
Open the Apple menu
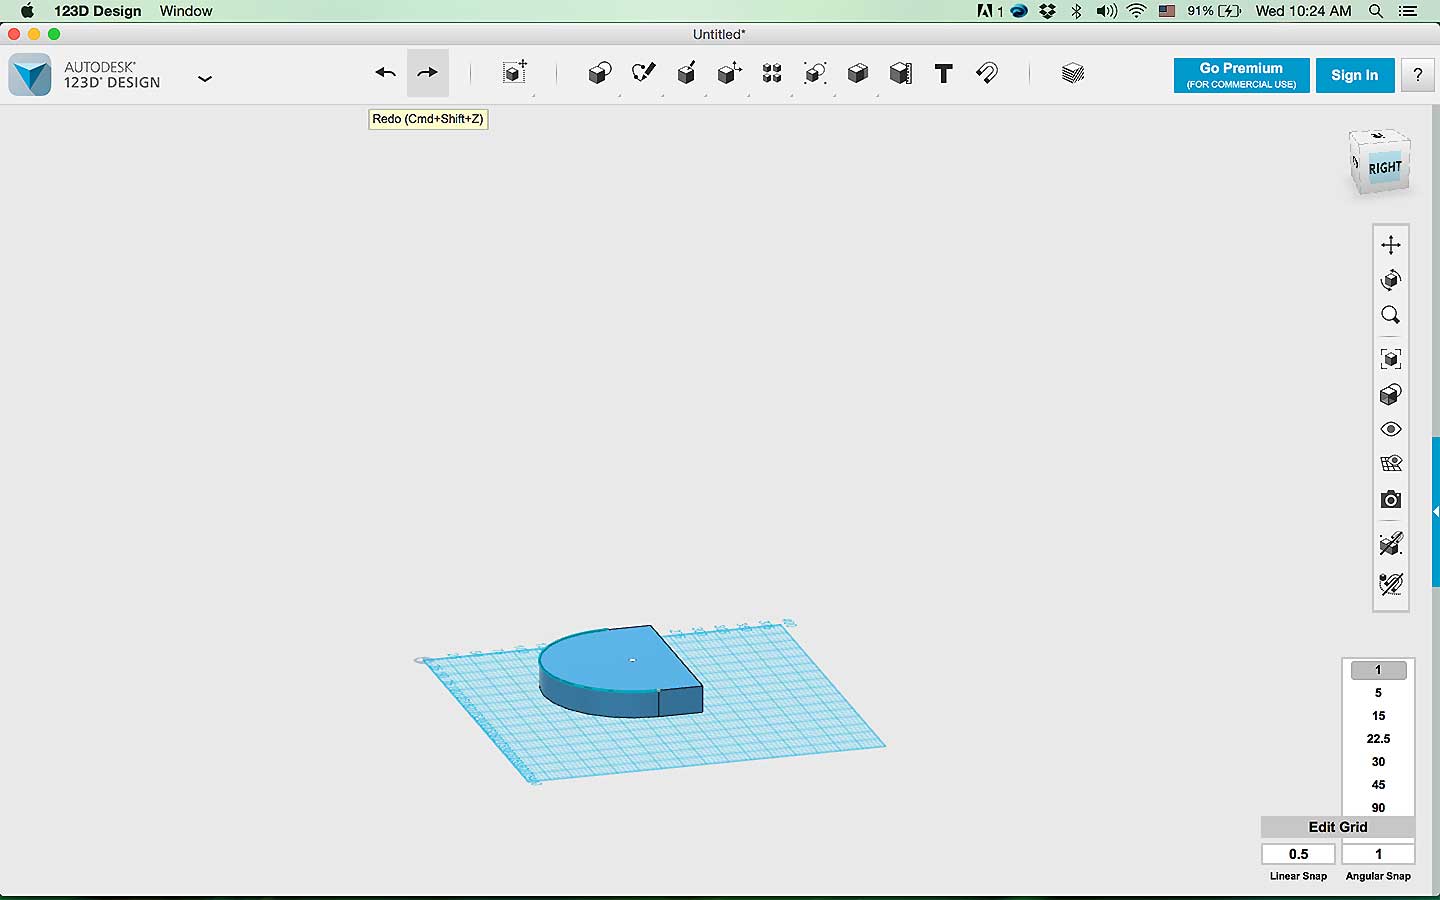pyautogui.click(x=27, y=11)
